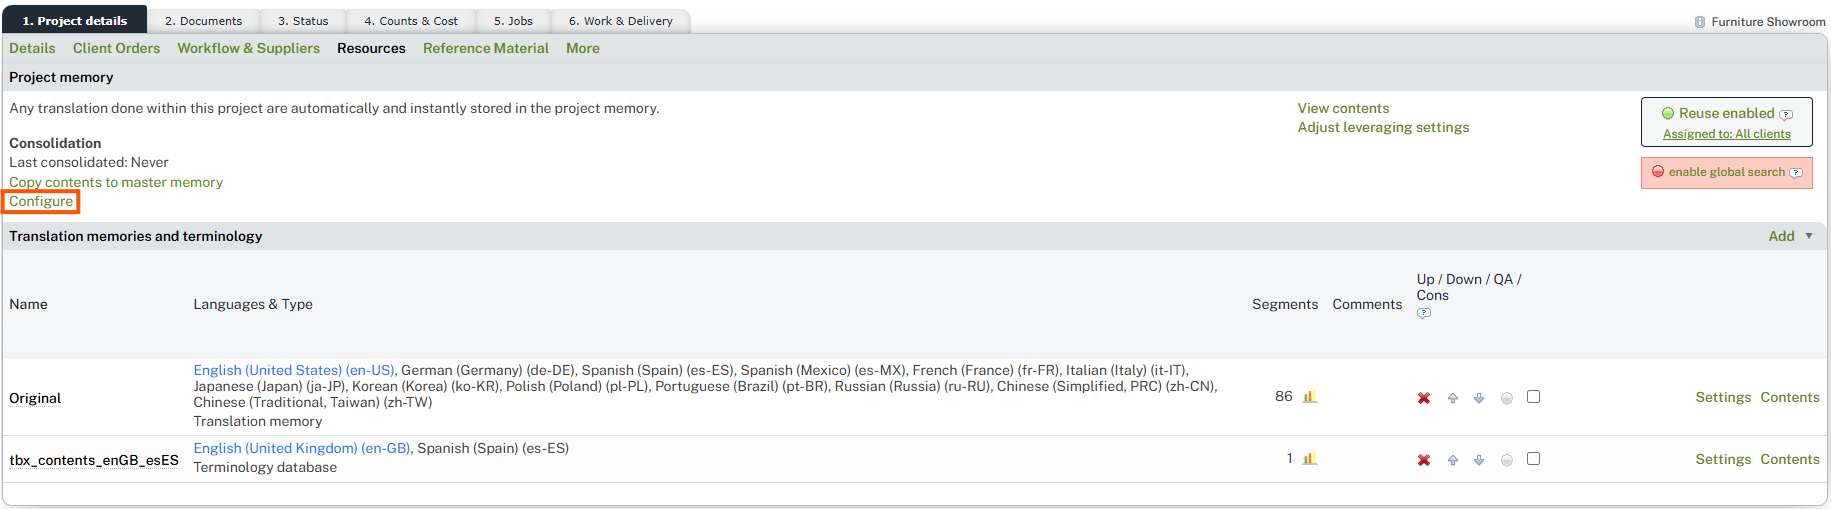The height and width of the screenshot is (509, 1831).
Task: Click Assigned to: All clients link
Action: pyautogui.click(x=1726, y=134)
